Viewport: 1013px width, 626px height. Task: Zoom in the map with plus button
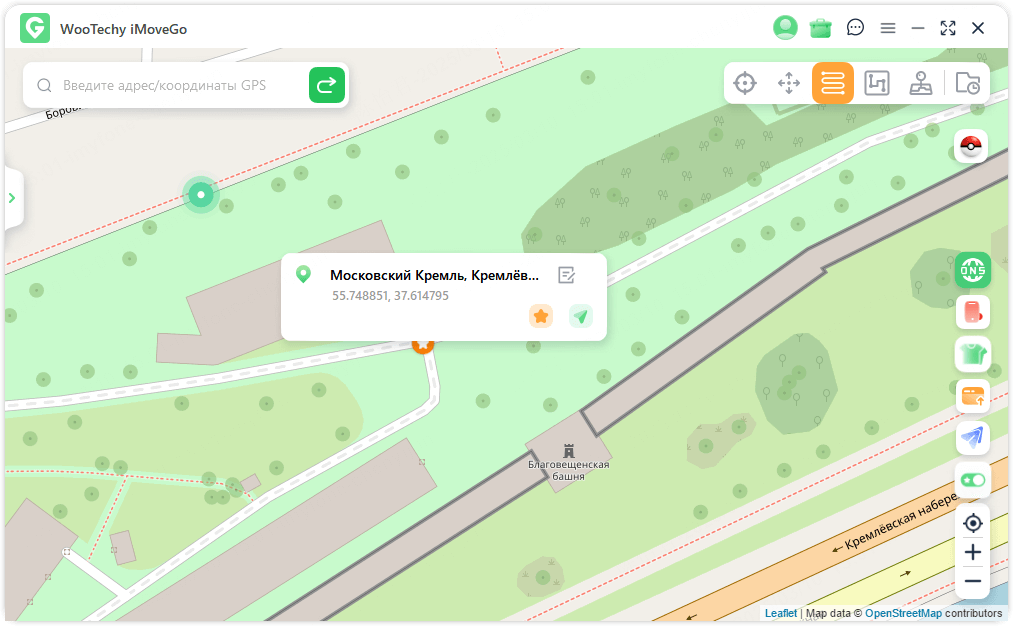[972, 552]
